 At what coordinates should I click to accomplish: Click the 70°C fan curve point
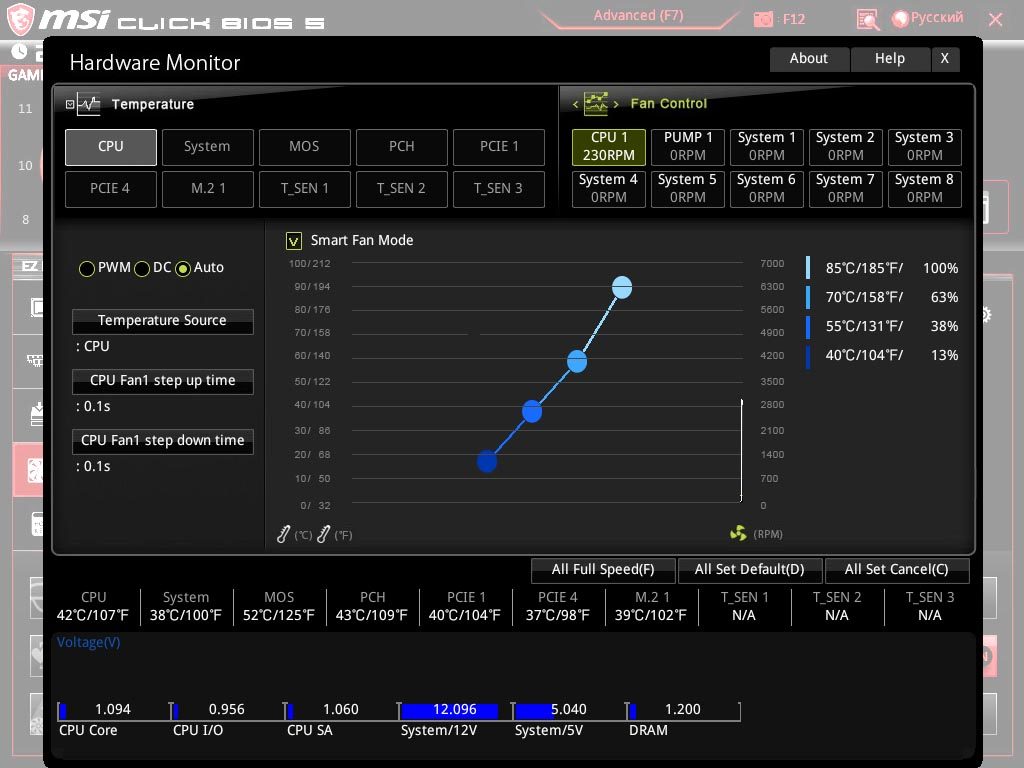577,361
